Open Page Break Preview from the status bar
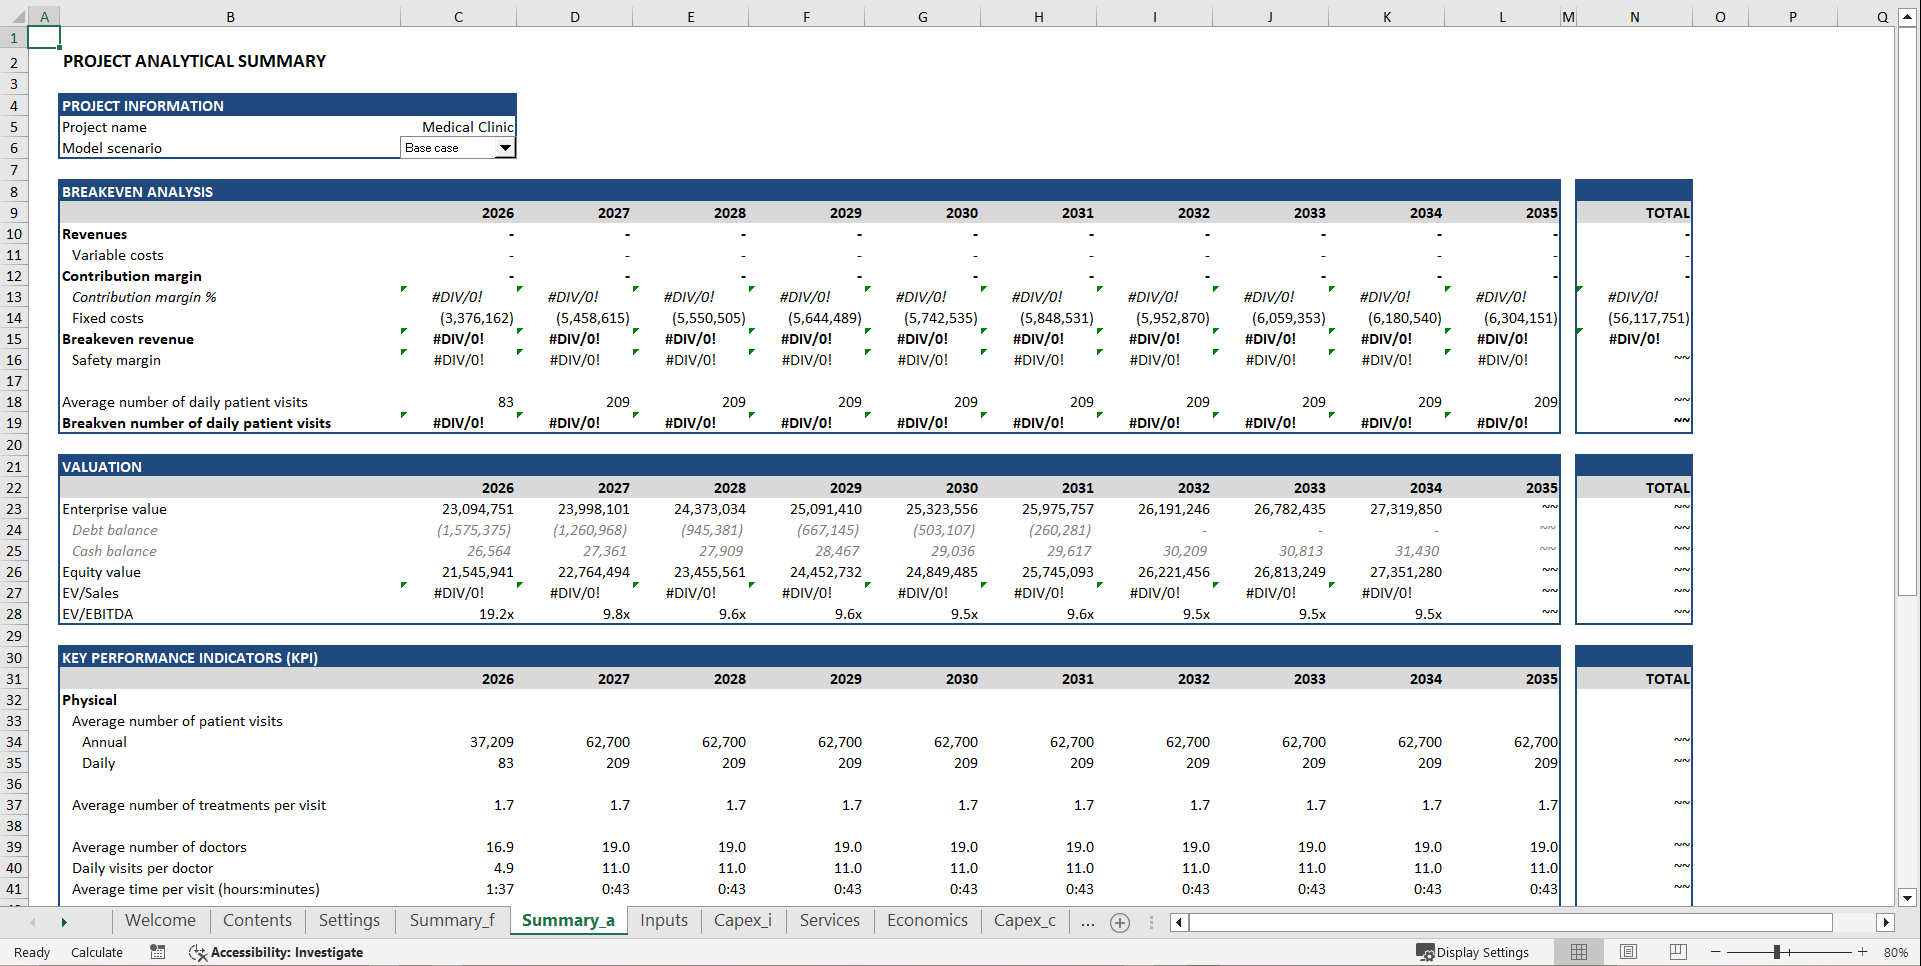This screenshot has height=966, width=1921. click(x=1678, y=952)
